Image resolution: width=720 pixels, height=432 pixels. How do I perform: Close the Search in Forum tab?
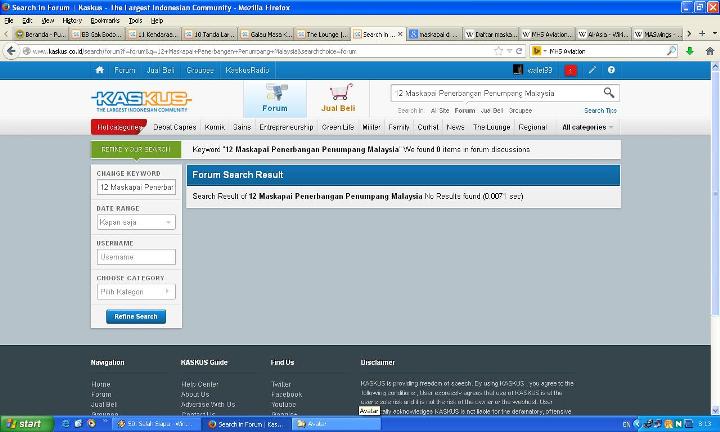[400, 34]
